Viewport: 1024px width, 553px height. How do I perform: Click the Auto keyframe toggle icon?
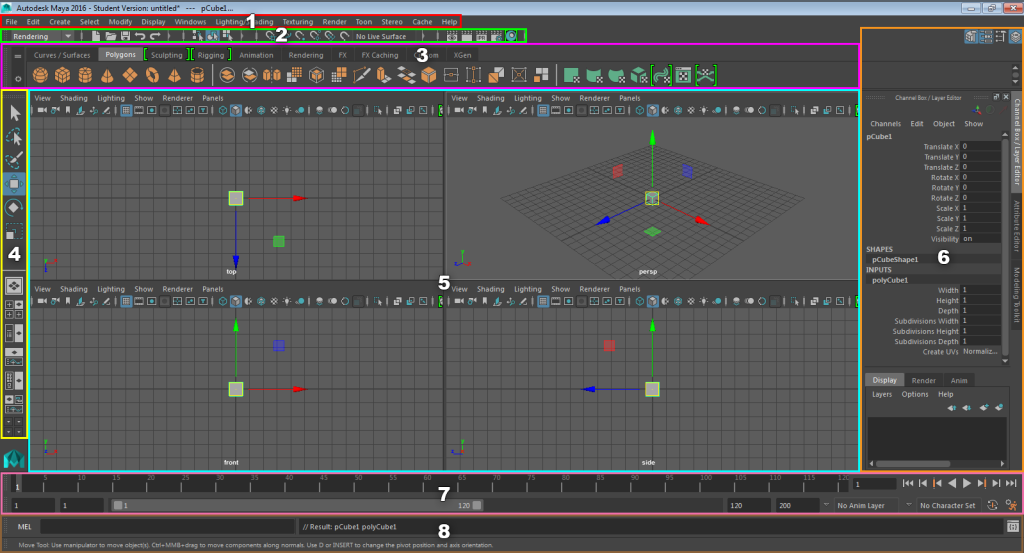[x=993, y=505]
